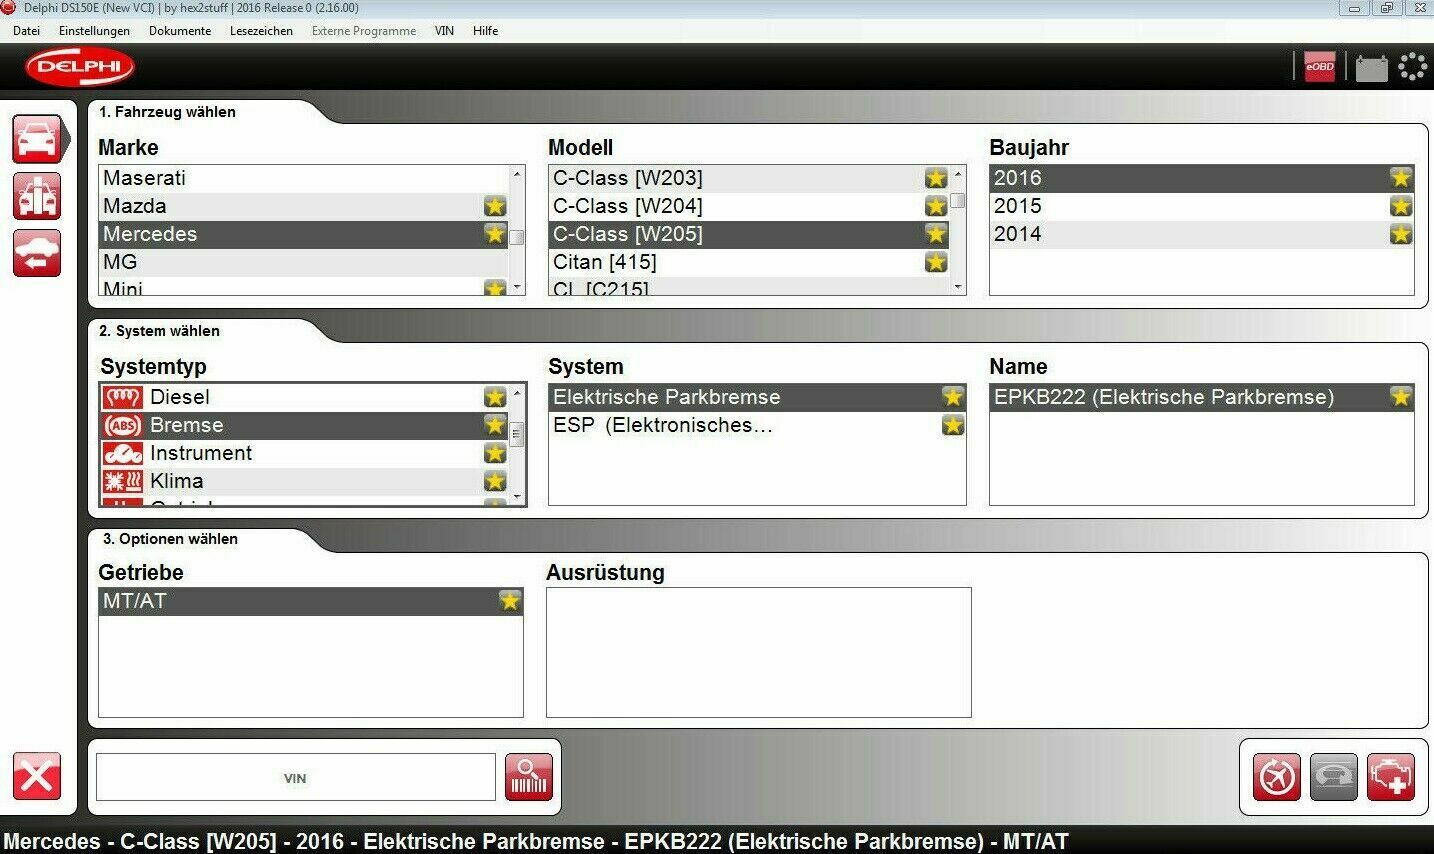Restore down the Delphi window
The height and width of the screenshot is (854, 1434).
coord(1387,8)
